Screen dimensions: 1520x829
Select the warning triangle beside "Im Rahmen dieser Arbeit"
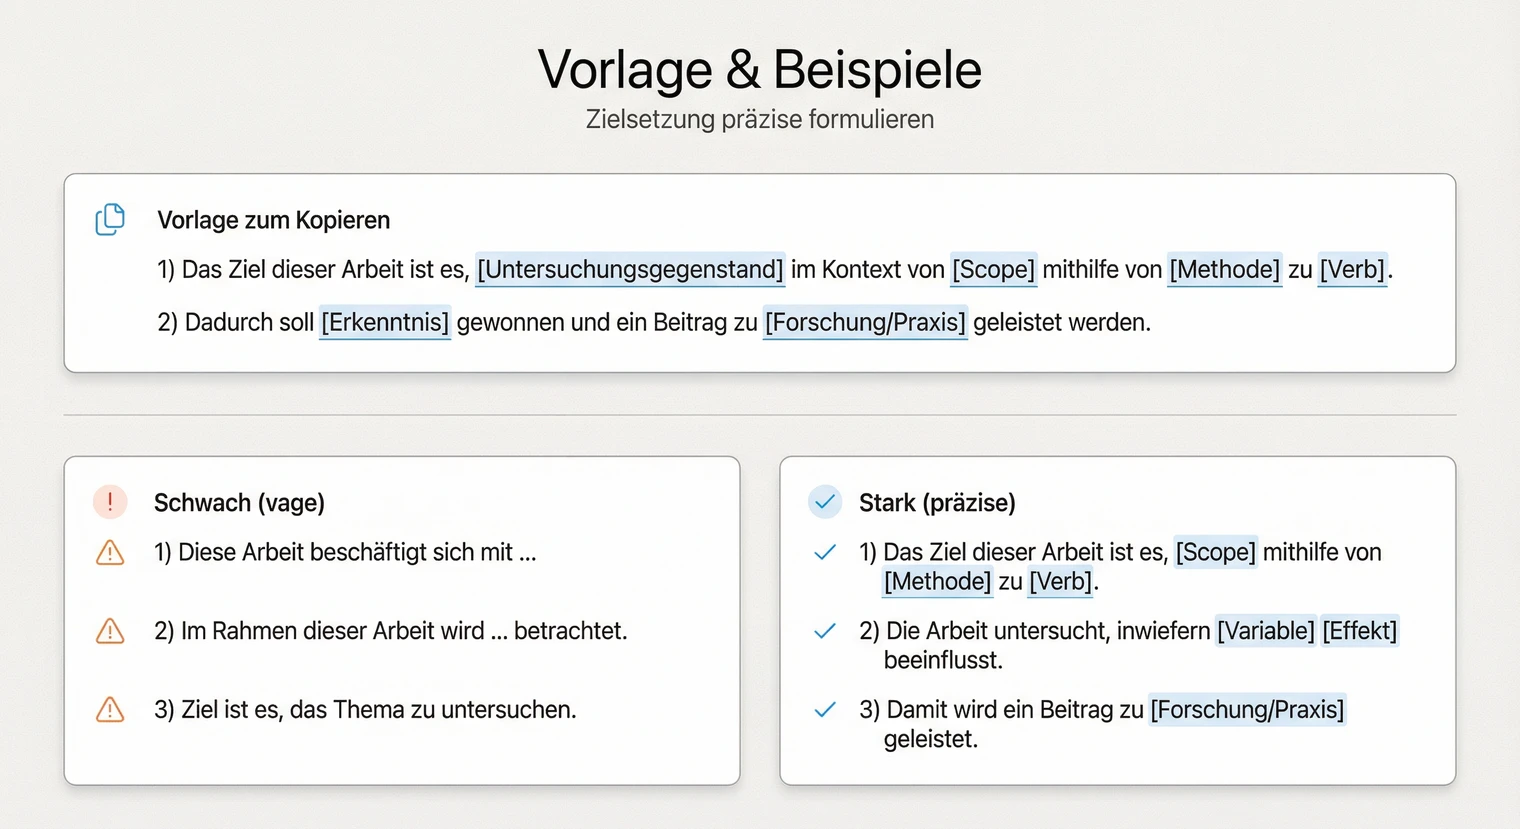click(110, 631)
